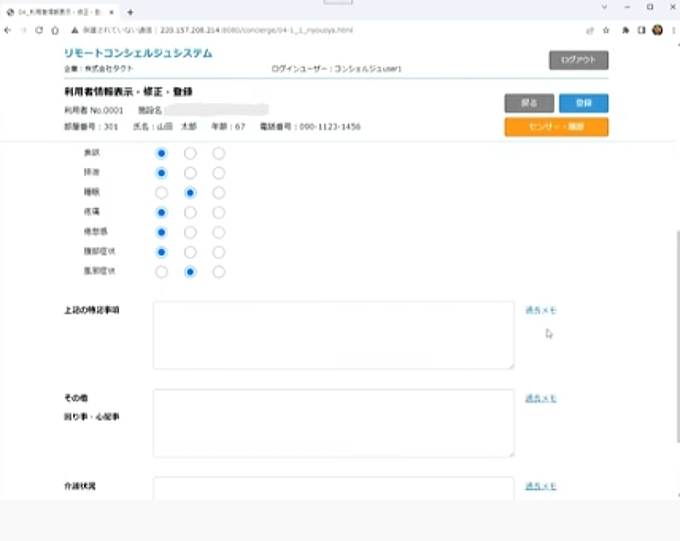Click the blue 登録 button
Image resolution: width=680 pixels, height=541 pixels.
point(583,102)
